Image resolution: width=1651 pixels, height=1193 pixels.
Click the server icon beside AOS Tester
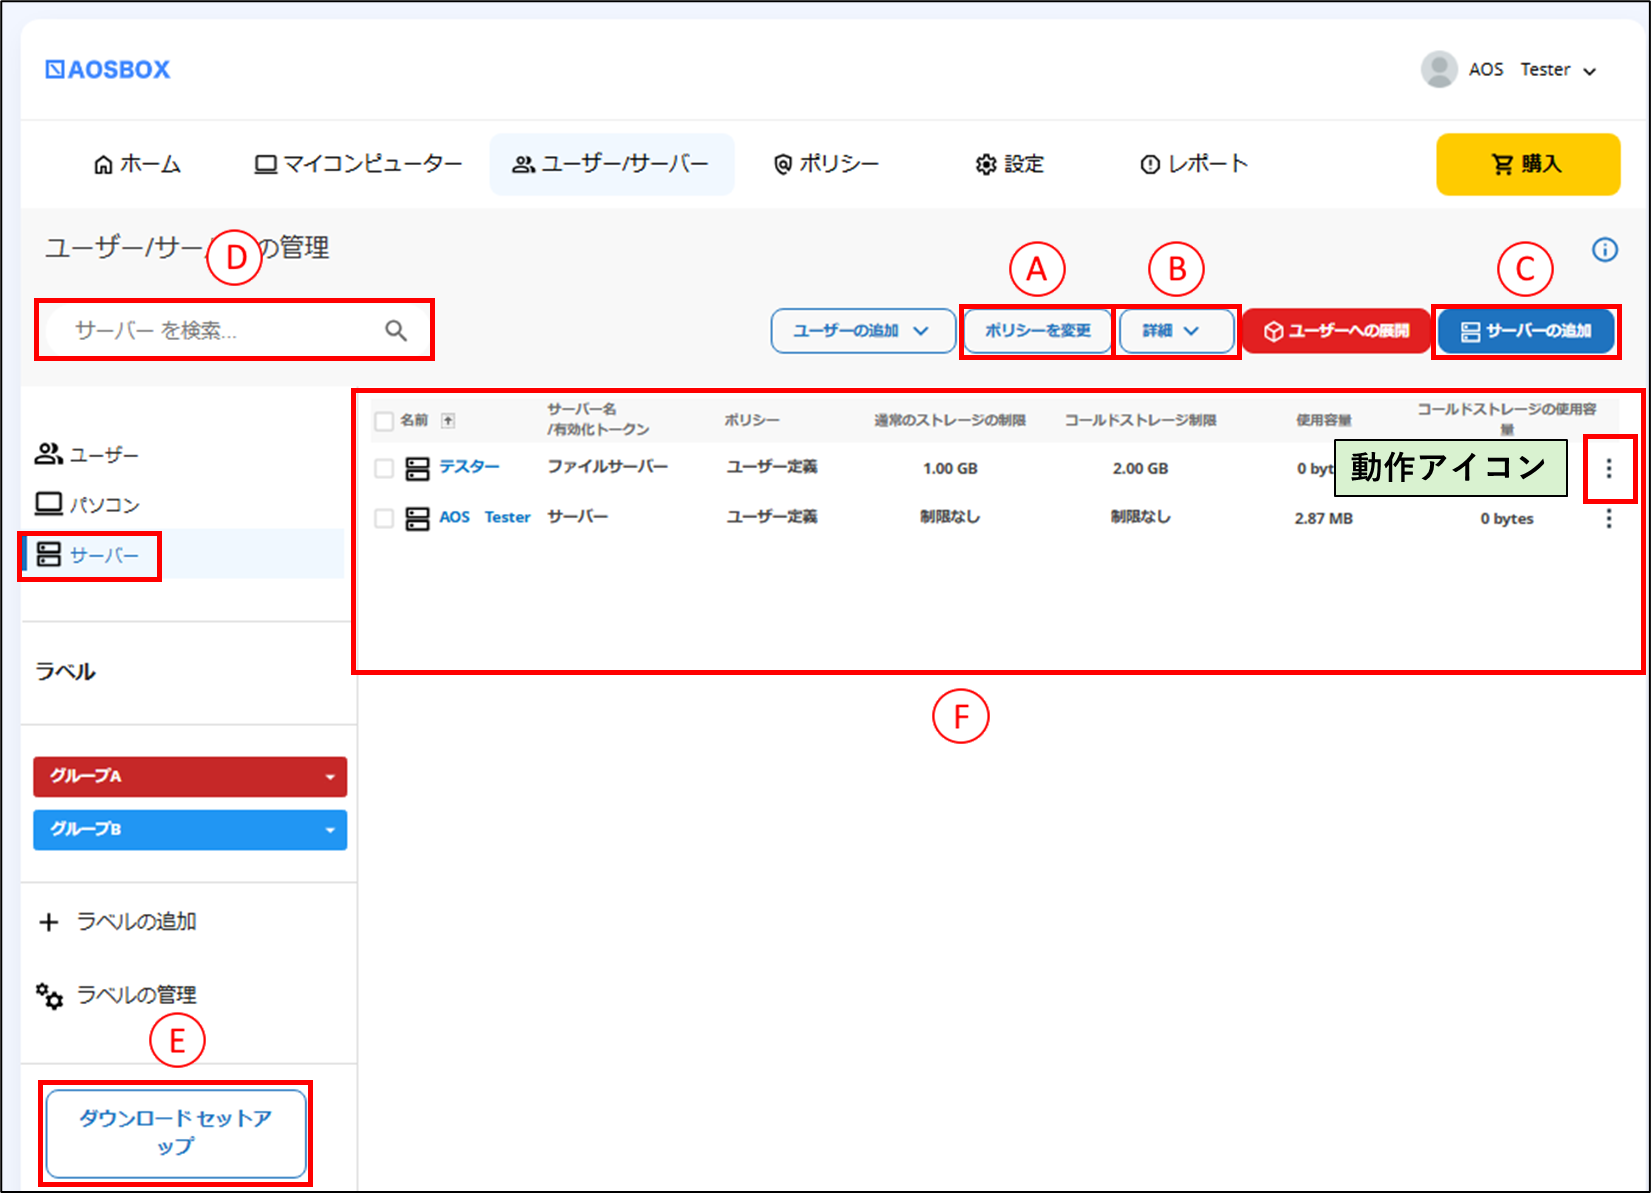[417, 518]
